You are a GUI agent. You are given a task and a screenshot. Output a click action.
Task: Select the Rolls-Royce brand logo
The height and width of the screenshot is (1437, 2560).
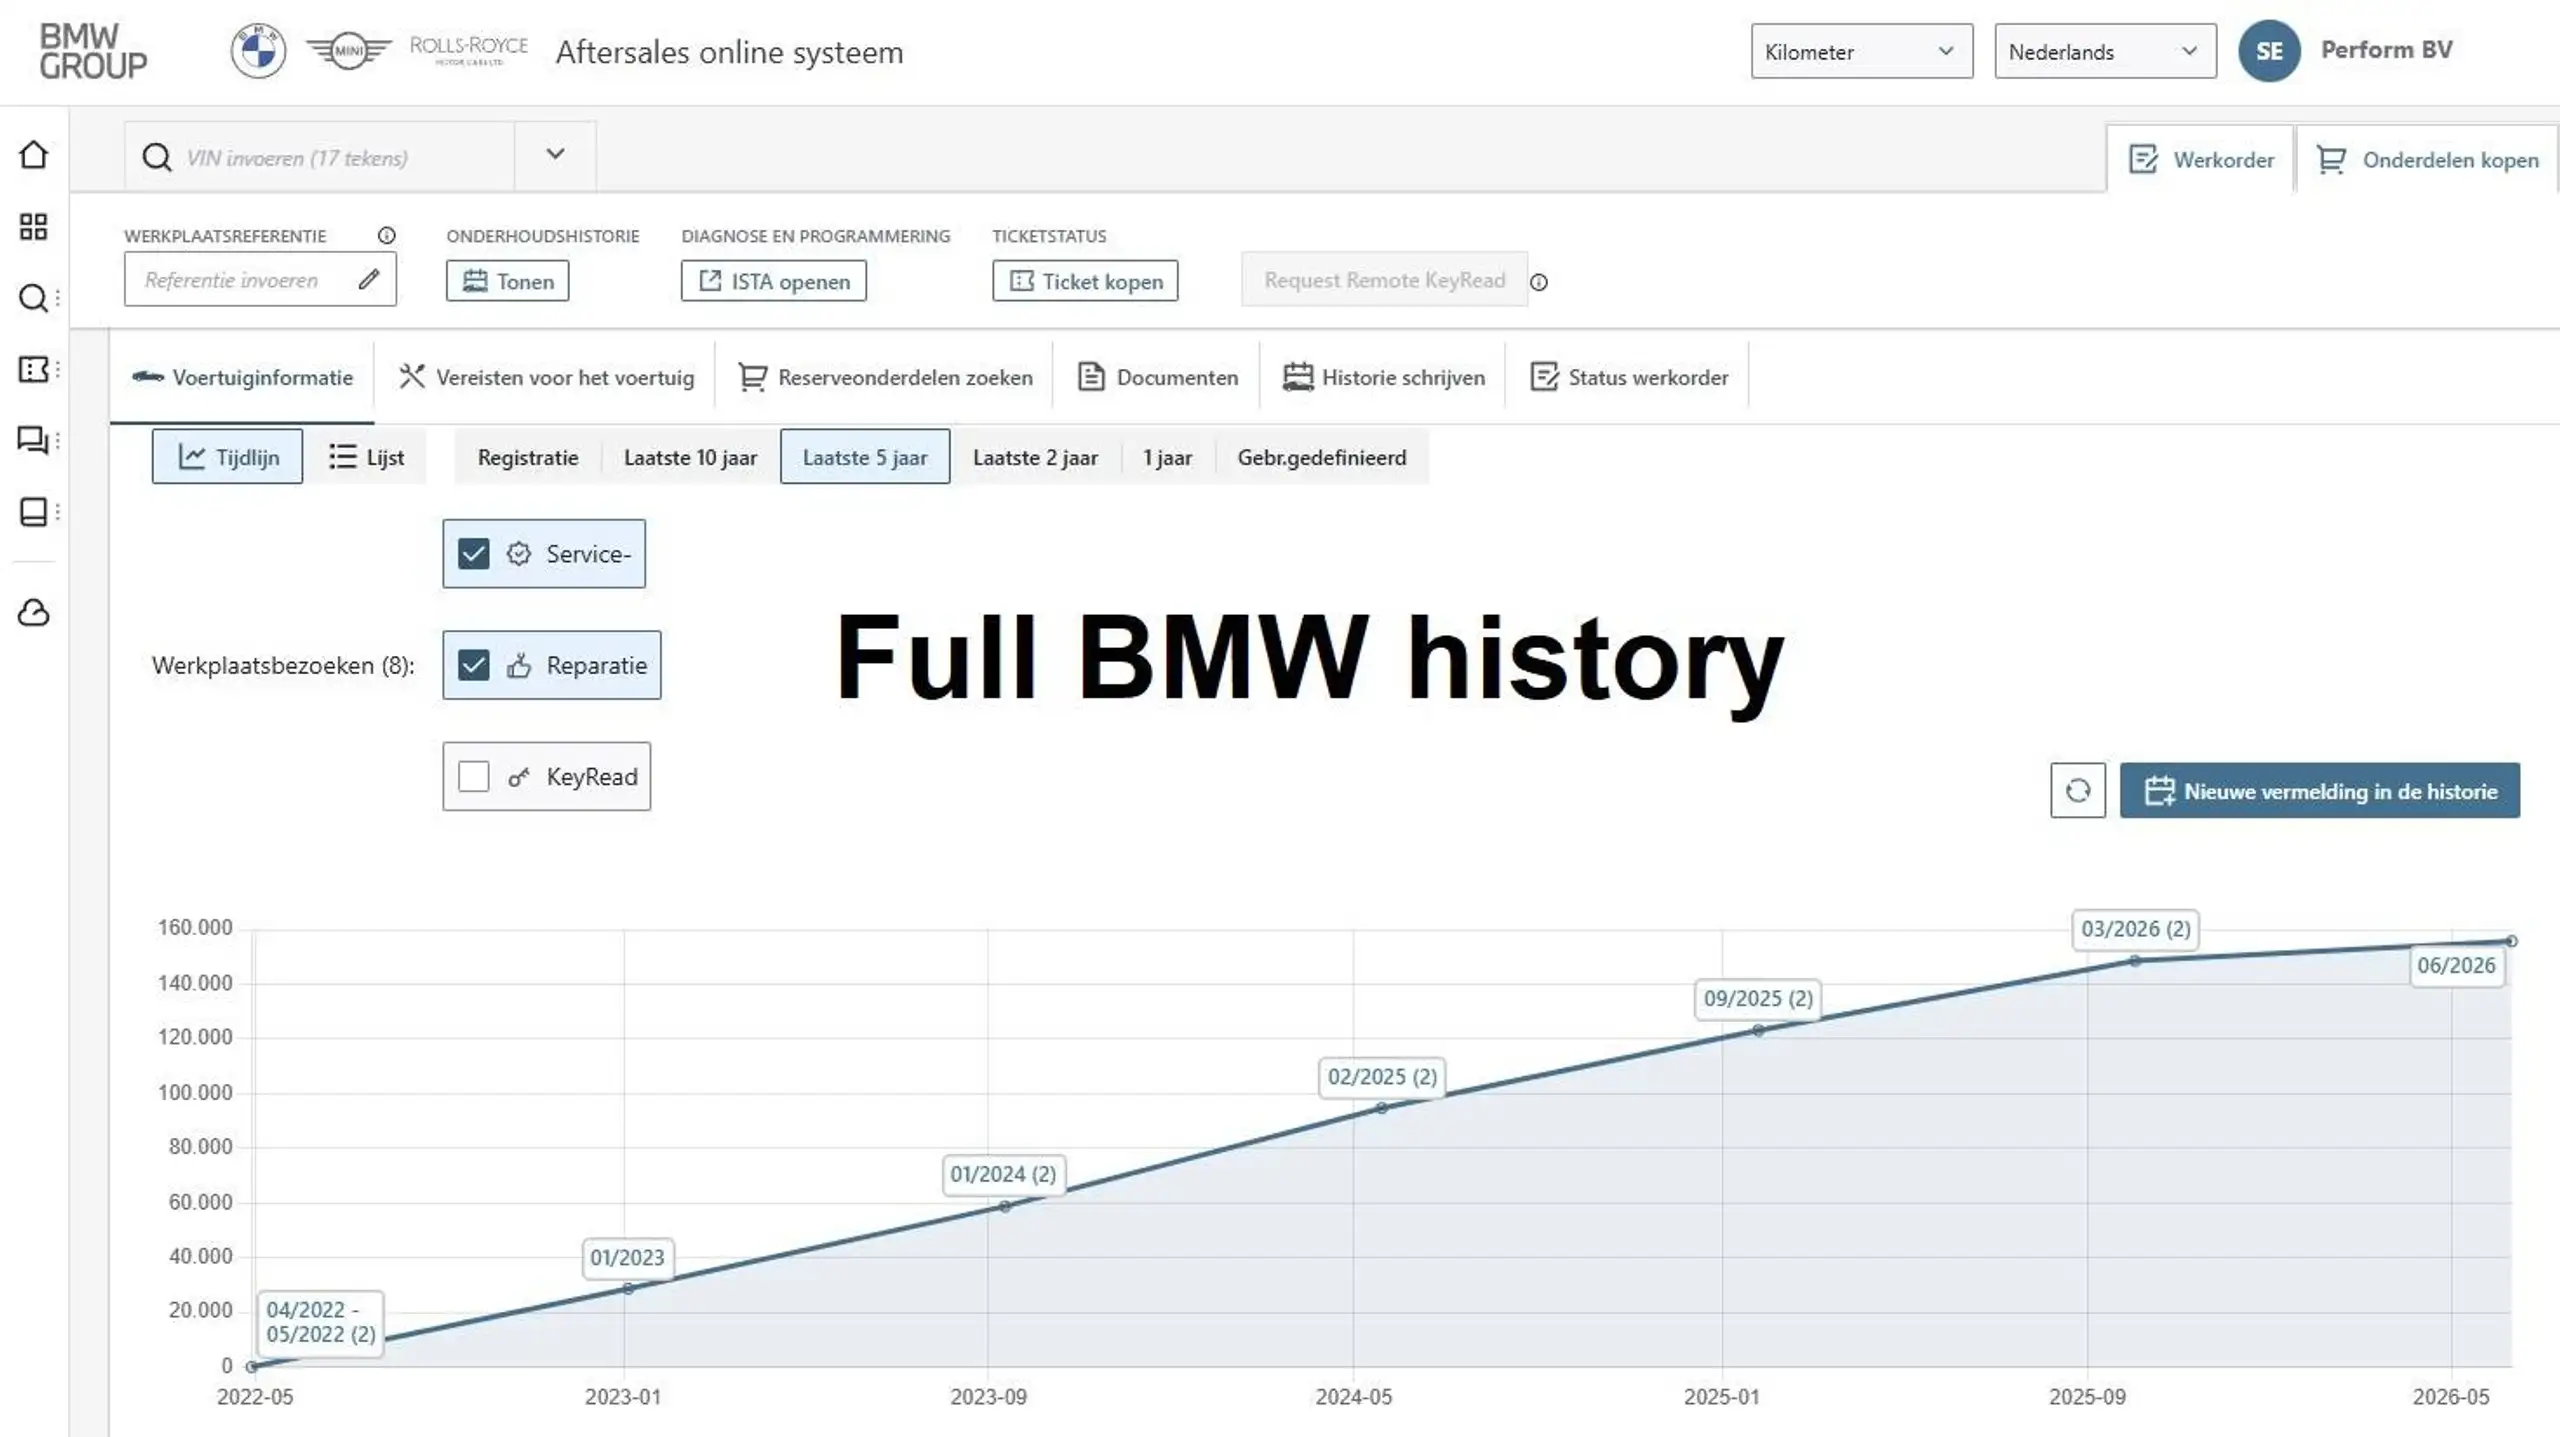click(469, 50)
